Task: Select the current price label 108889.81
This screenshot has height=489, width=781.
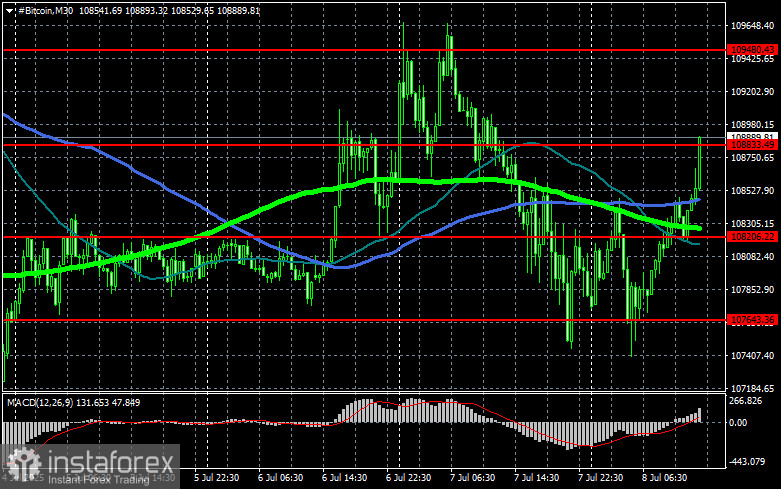Action: pos(752,136)
